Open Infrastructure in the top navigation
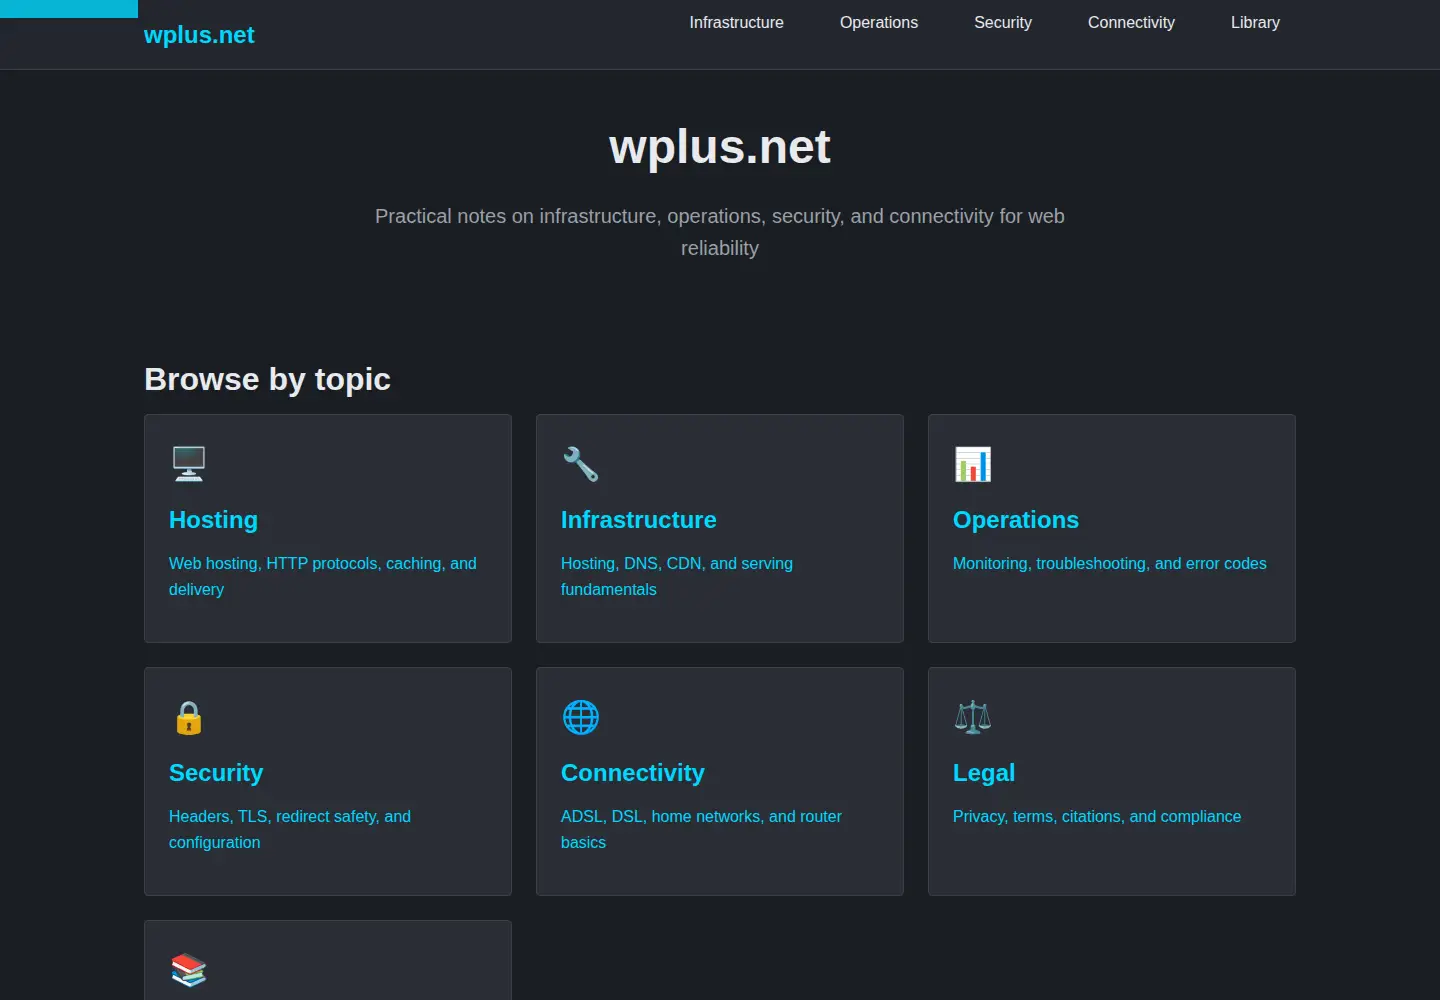This screenshot has width=1440, height=1000. [x=737, y=22]
